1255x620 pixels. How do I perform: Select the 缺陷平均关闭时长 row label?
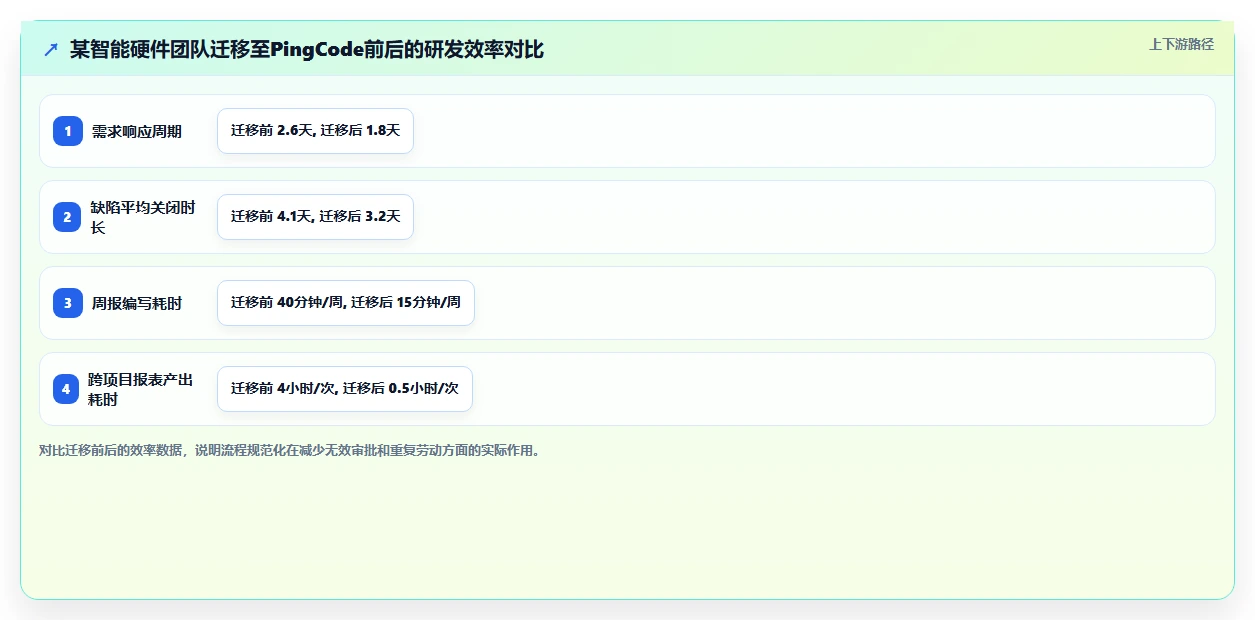(143, 217)
